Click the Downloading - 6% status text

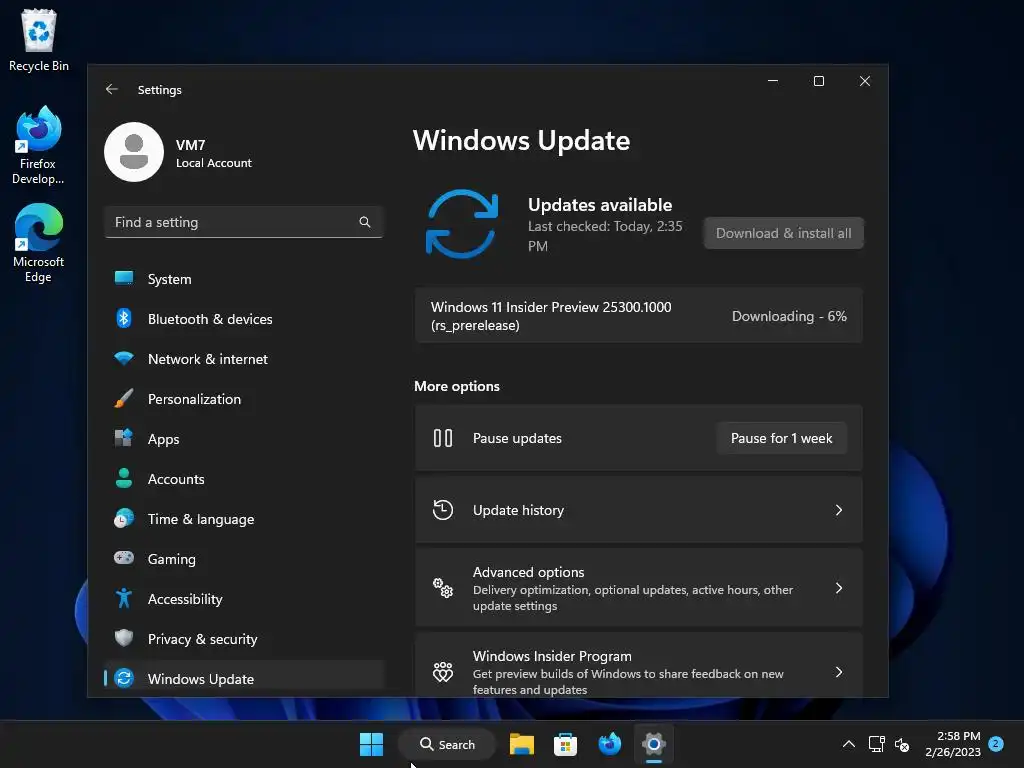tap(789, 316)
